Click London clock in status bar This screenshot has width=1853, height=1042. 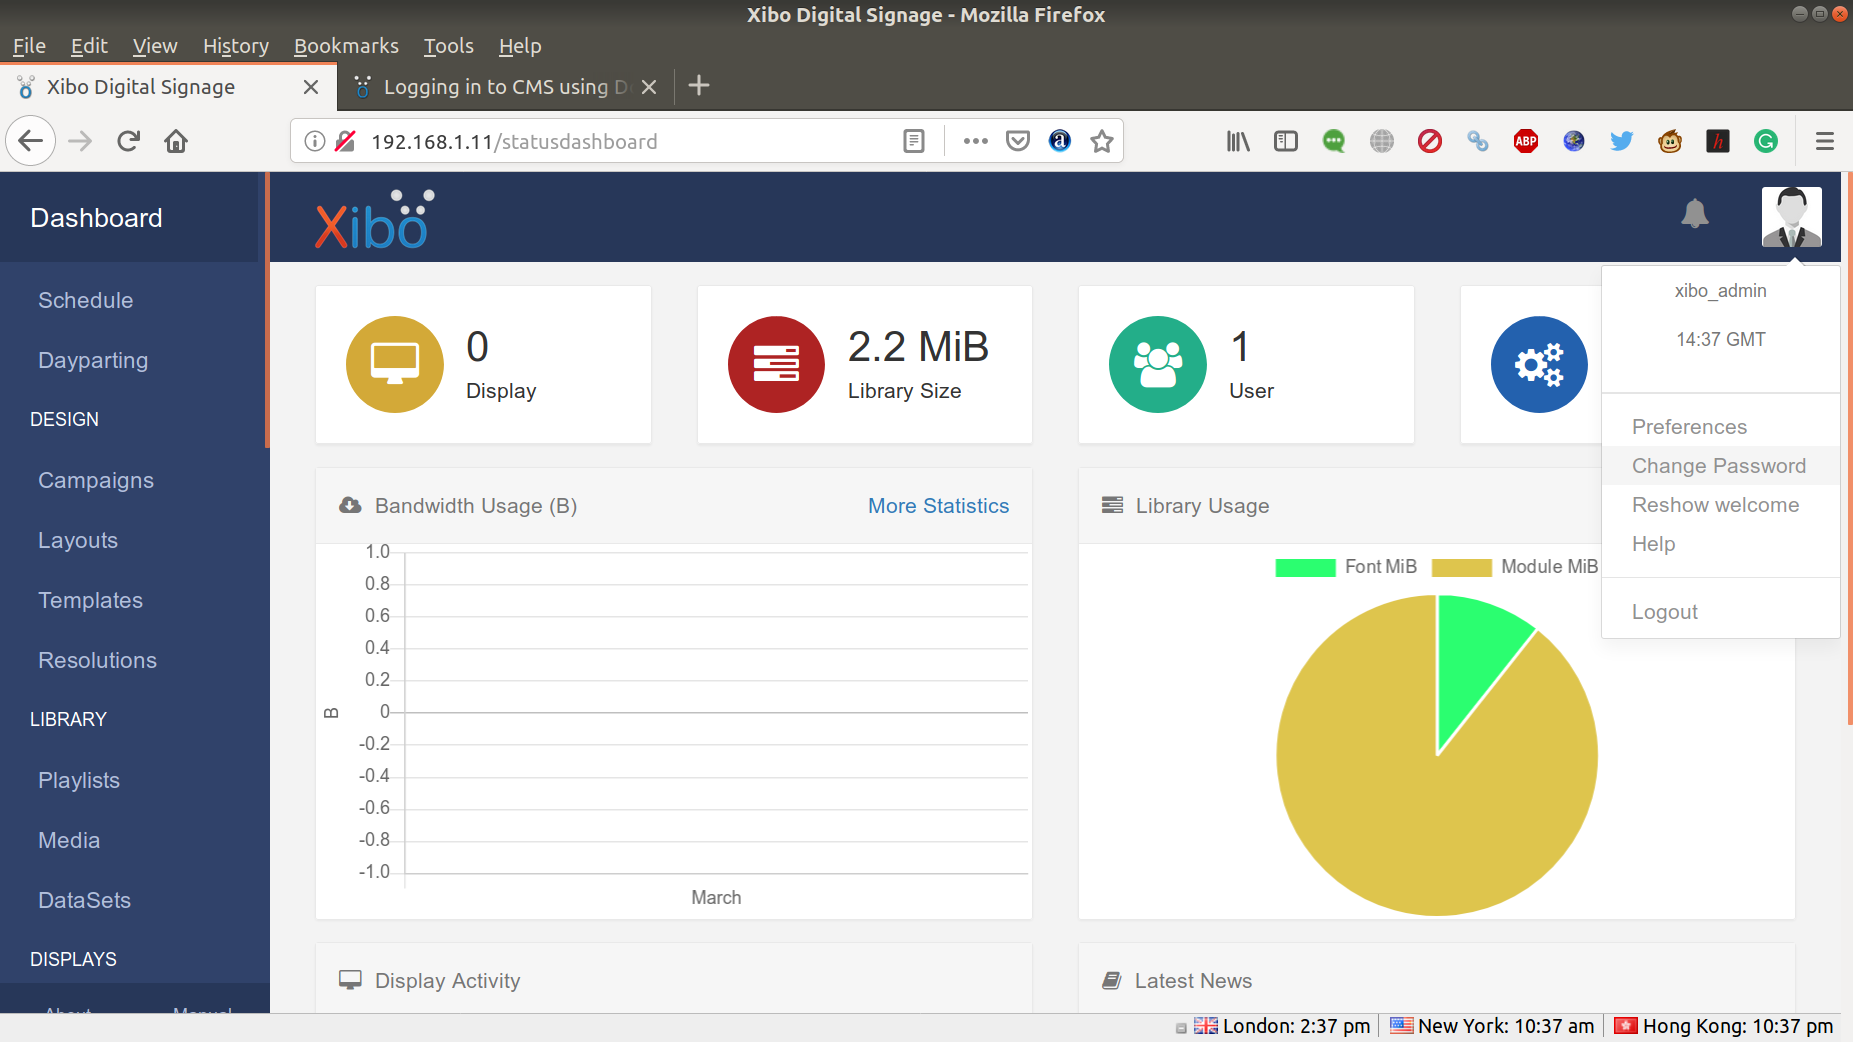coord(1282,1026)
